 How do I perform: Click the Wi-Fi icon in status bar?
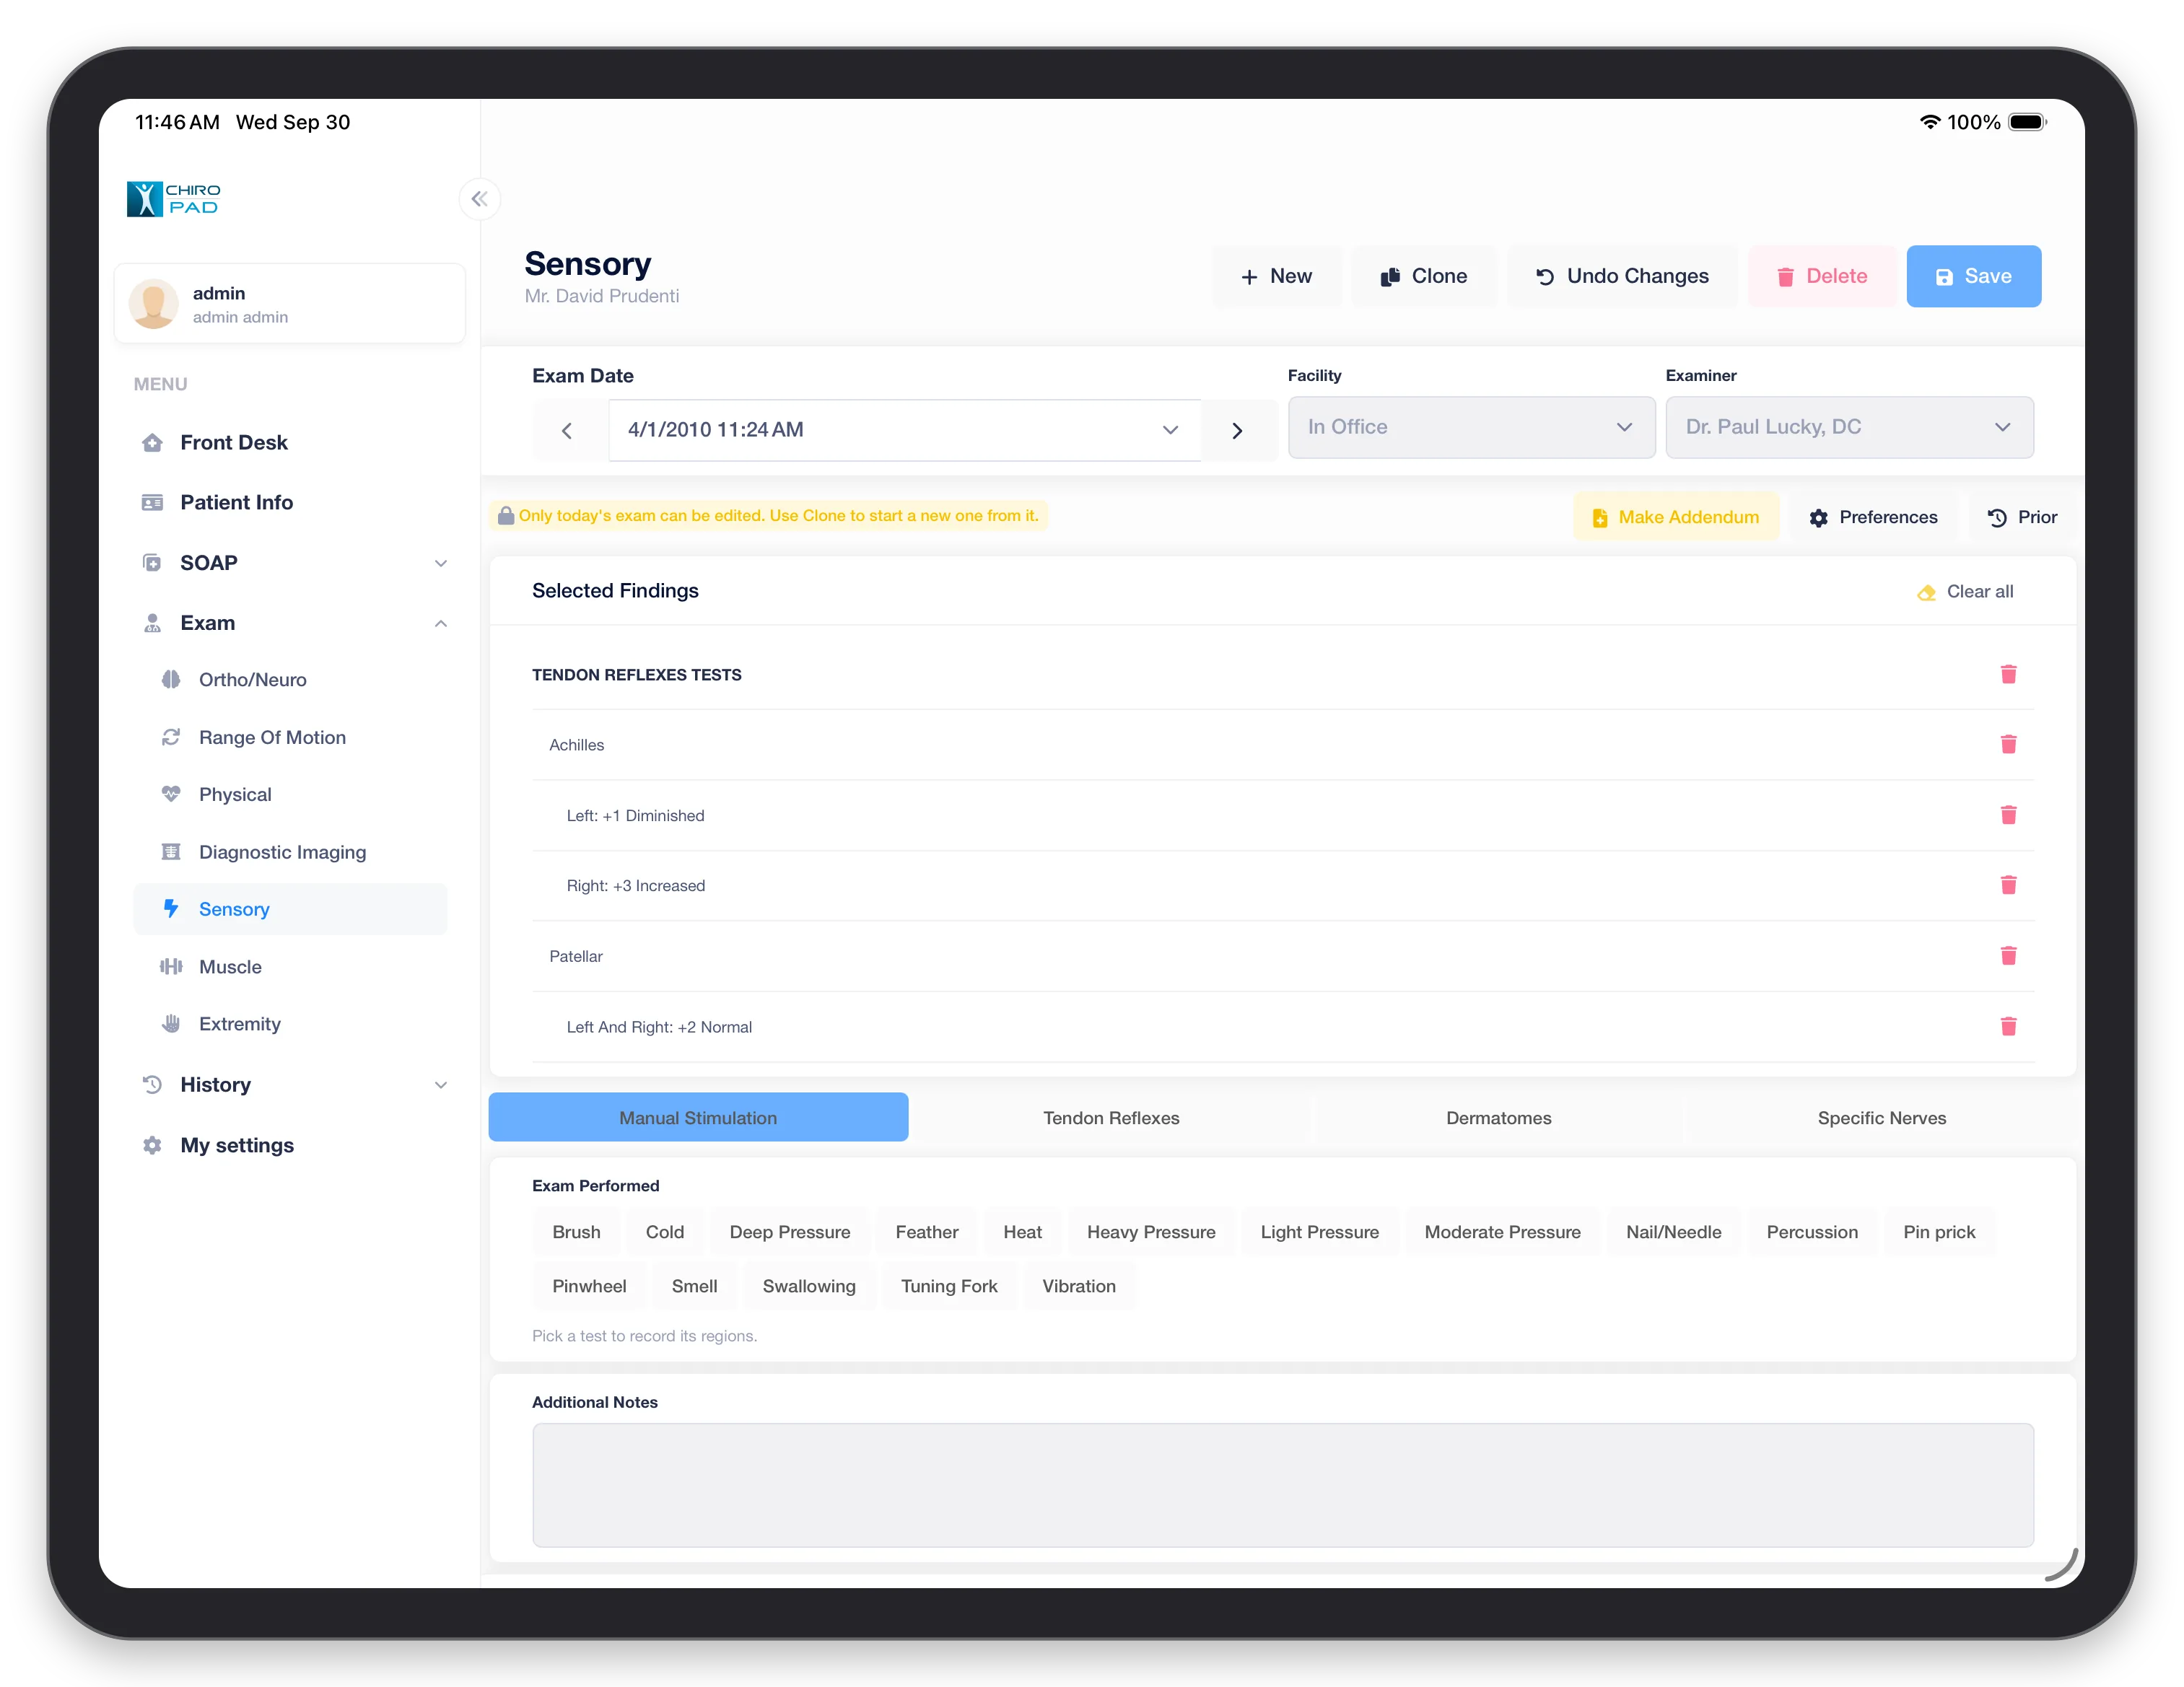click(1930, 122)
